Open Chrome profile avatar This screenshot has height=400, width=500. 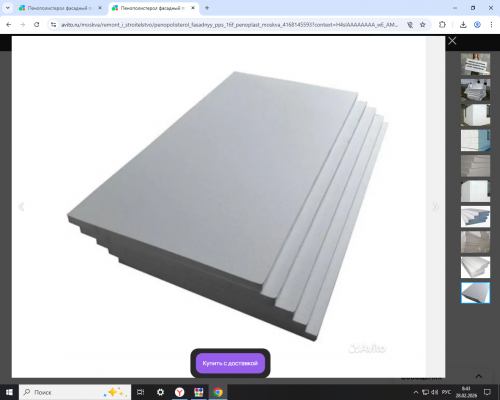[477, 25]
